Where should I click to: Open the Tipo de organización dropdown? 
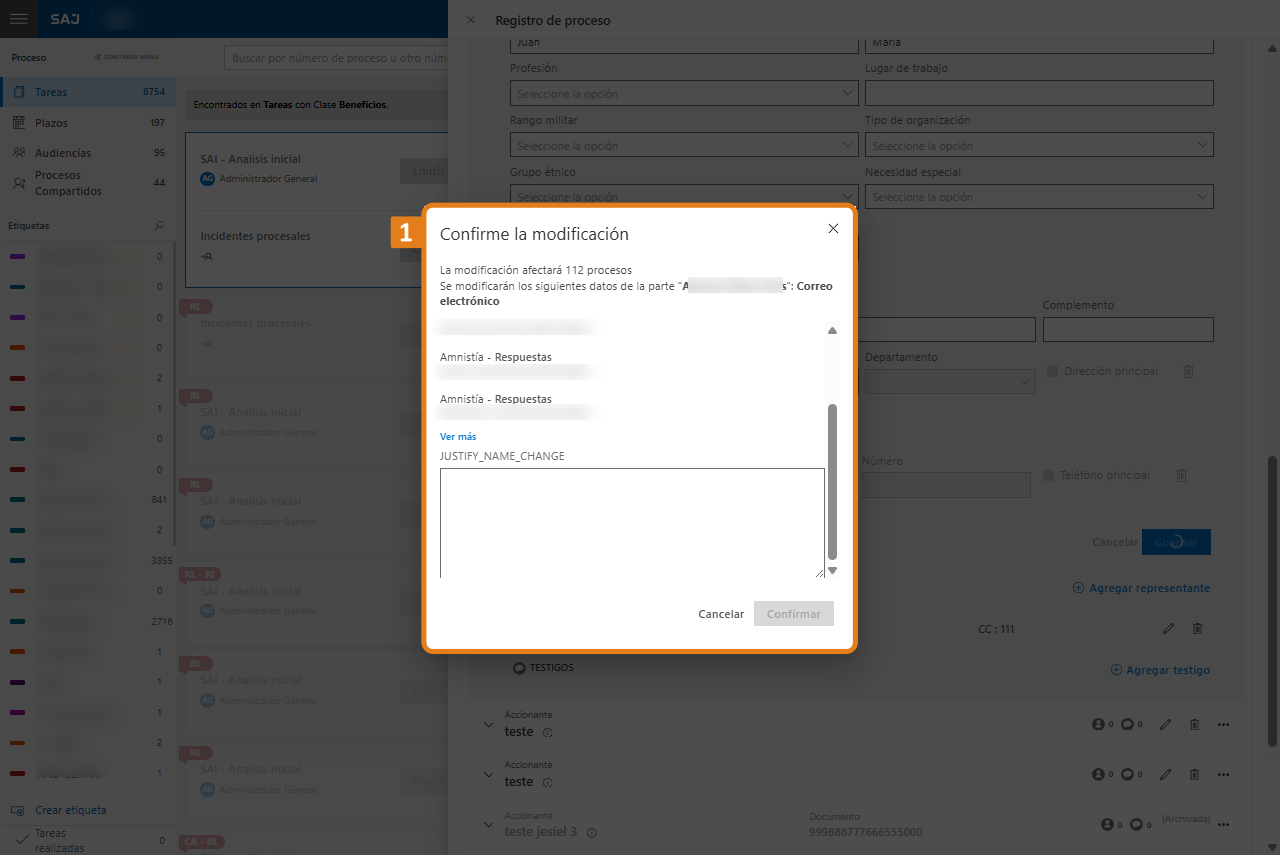[1038, 145]
